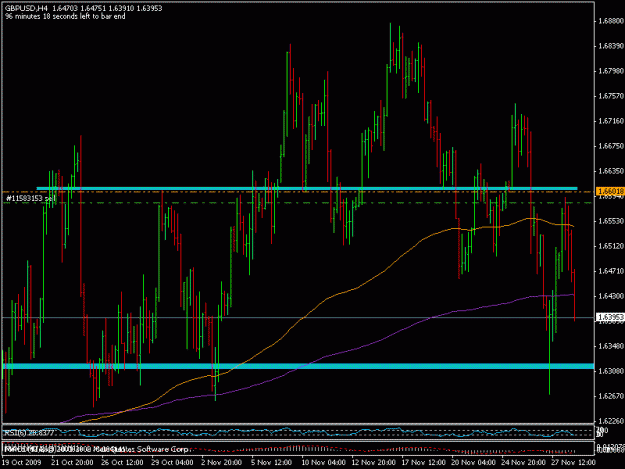
Task: Click the 1.67980 price axis label
Action: [x=611, y=71]
